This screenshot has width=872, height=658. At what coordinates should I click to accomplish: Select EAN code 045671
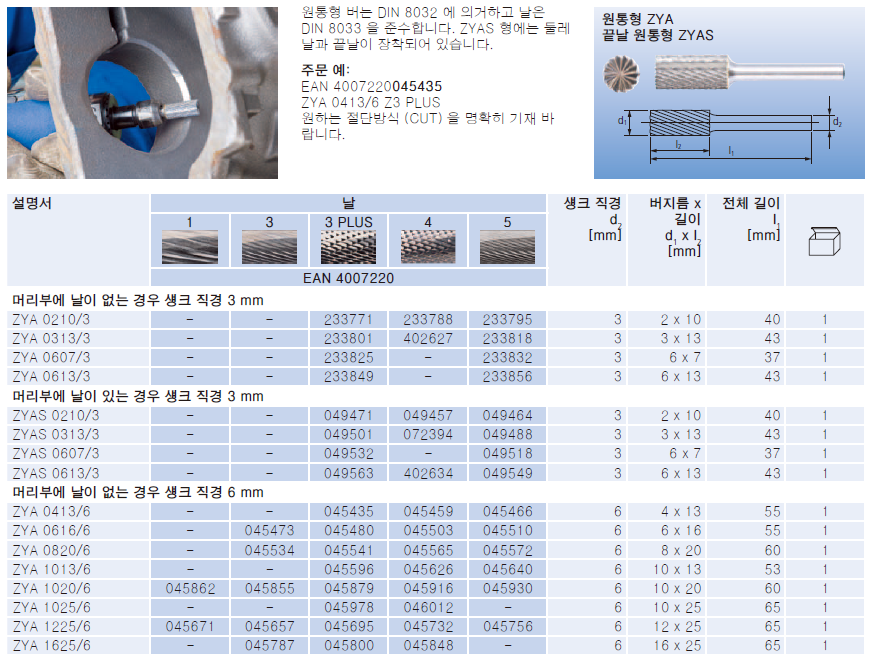click(x=190, y=627)
